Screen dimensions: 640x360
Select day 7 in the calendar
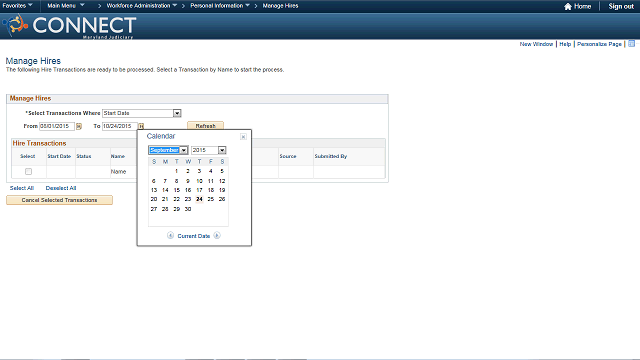pos(165,181)
